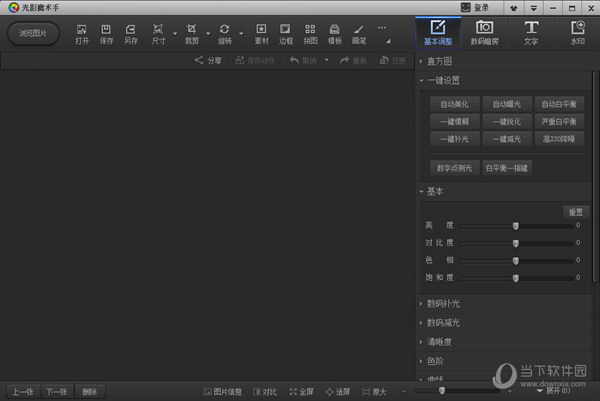
Task: Apply 严重白平衡 correction
Action: [x=559, y=122]
